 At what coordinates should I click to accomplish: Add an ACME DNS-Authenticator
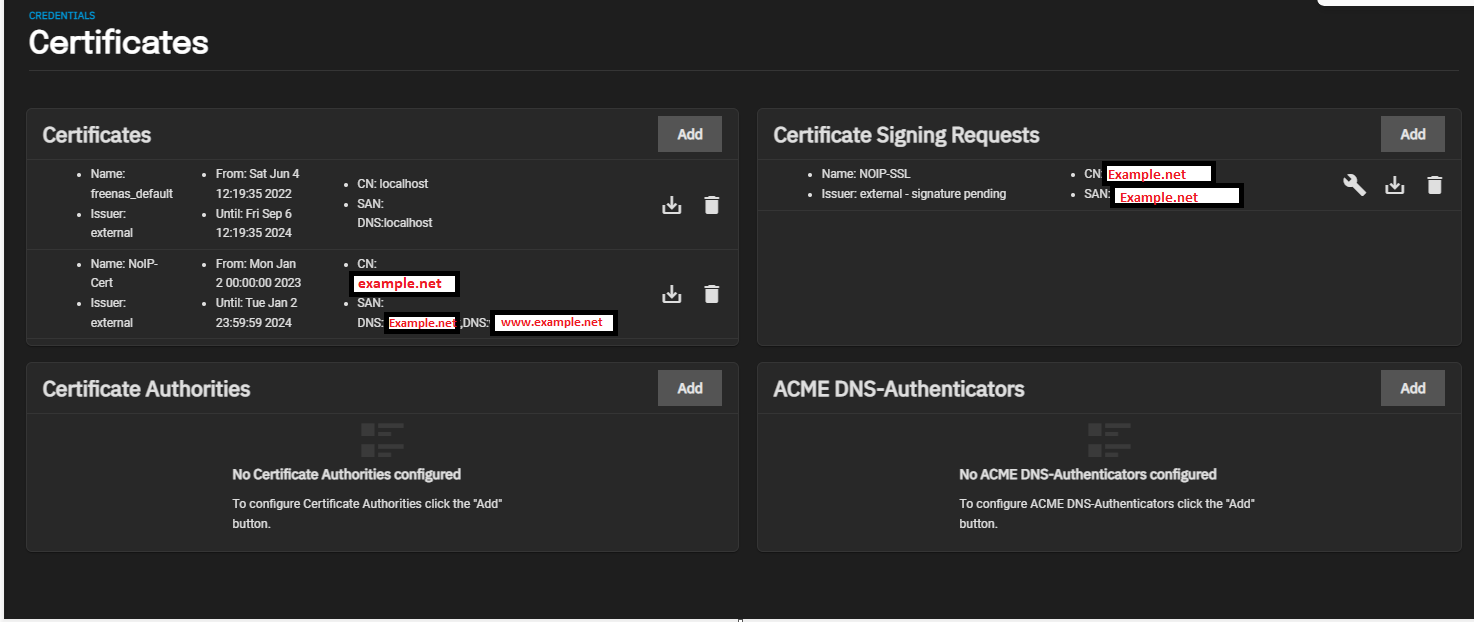click(1413, 388)
